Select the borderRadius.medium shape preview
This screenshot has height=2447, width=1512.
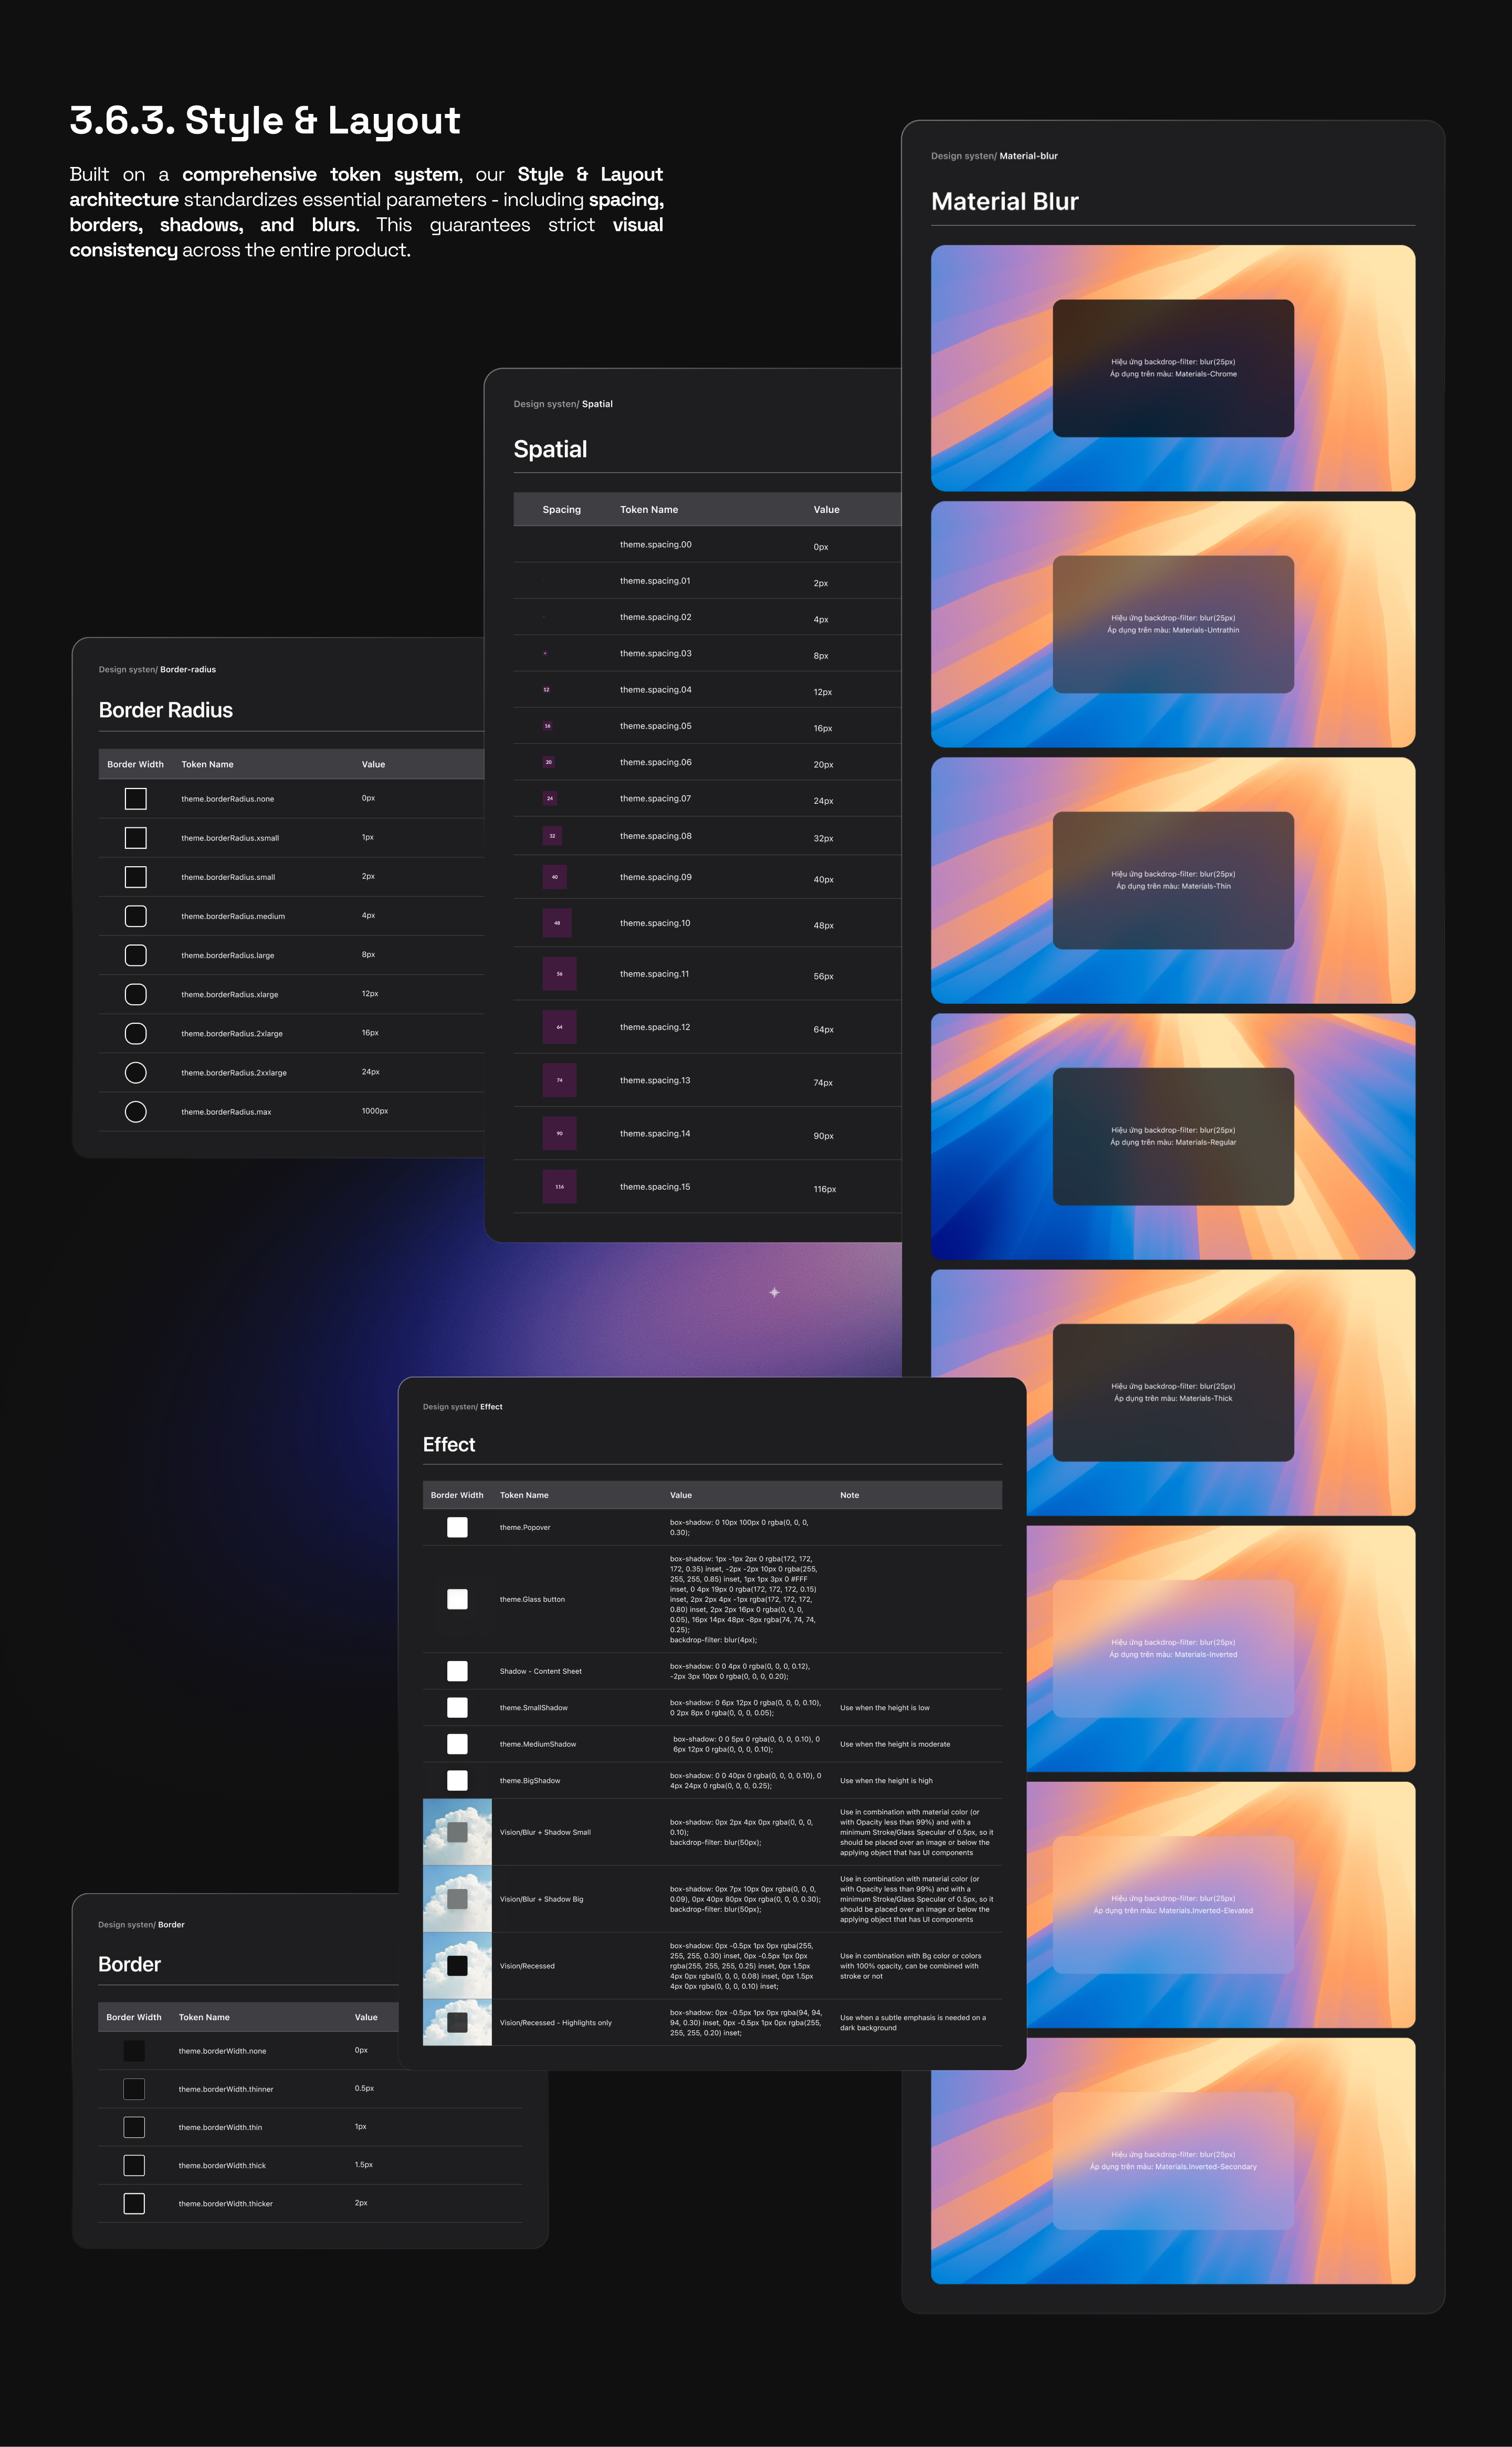(136, 915)
